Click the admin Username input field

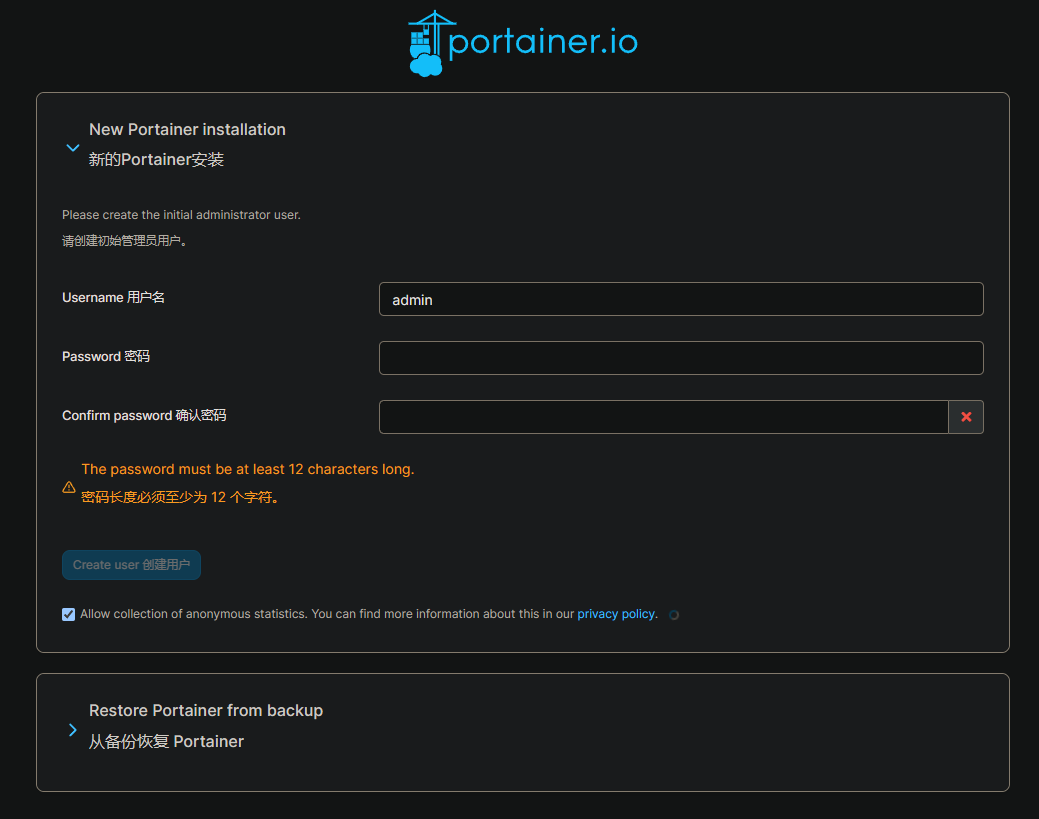681,299
